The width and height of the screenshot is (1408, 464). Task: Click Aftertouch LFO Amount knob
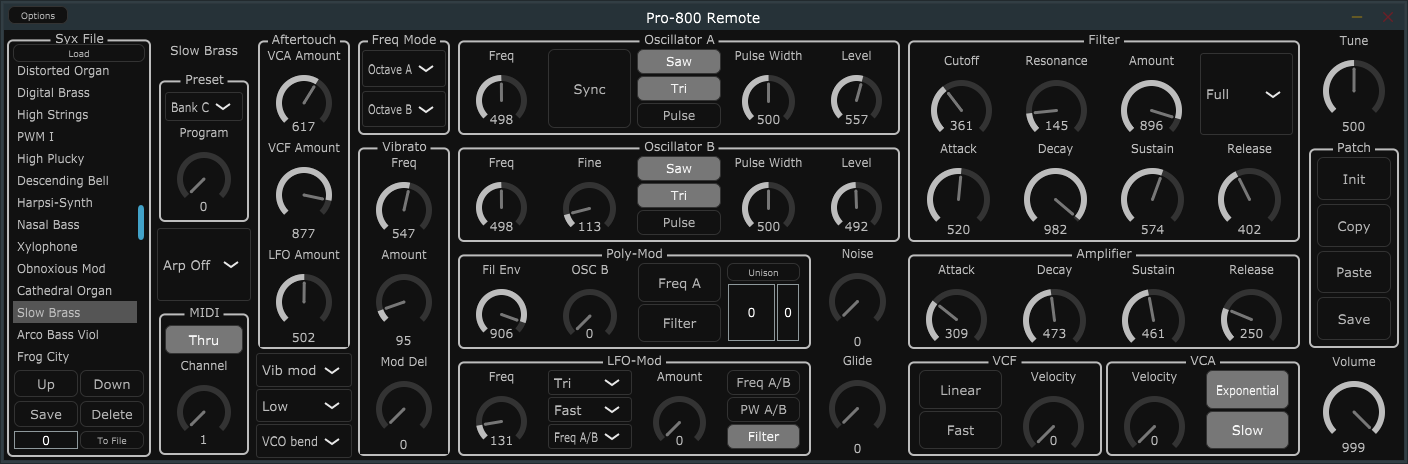pos(303,301)
